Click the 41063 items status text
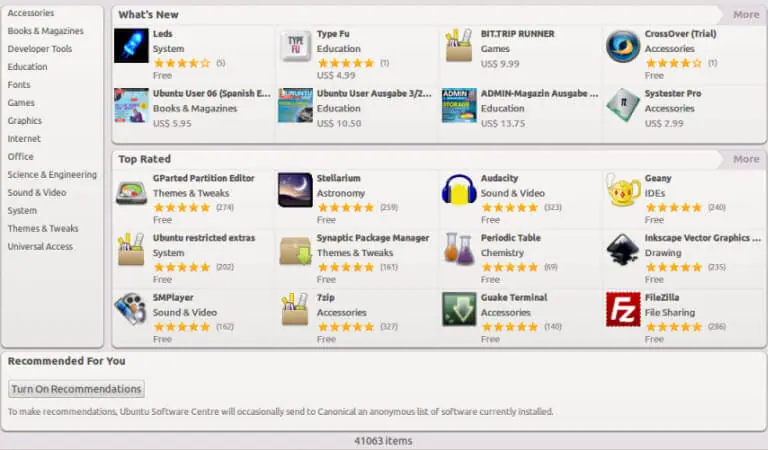 pos(384,441)
